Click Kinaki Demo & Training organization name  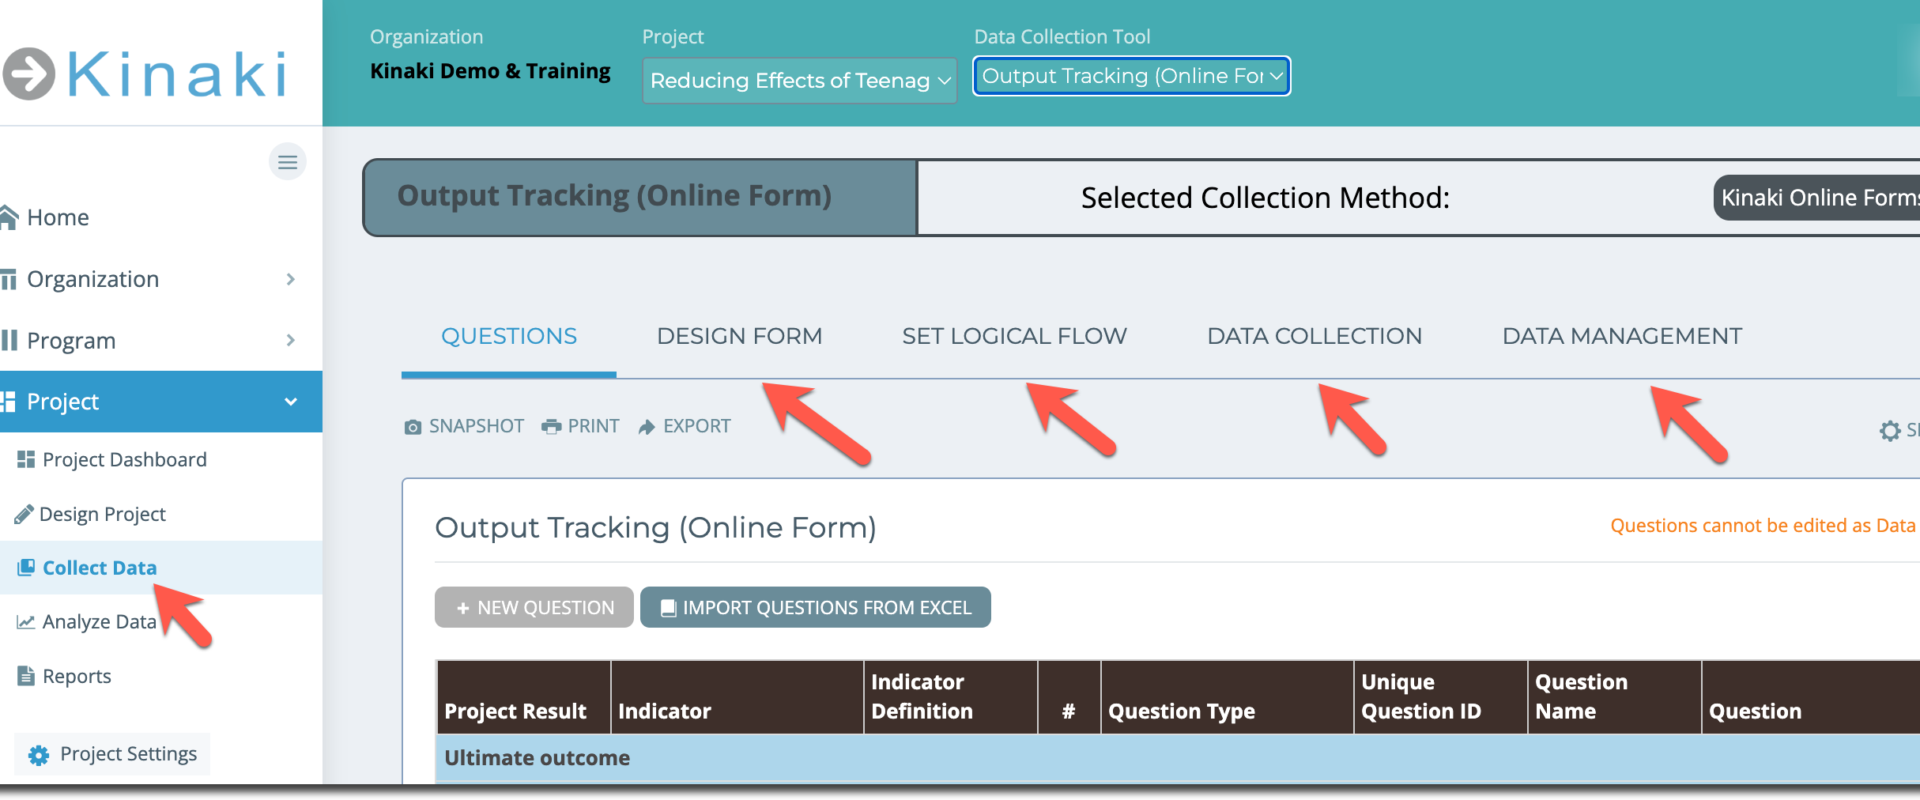490,71
